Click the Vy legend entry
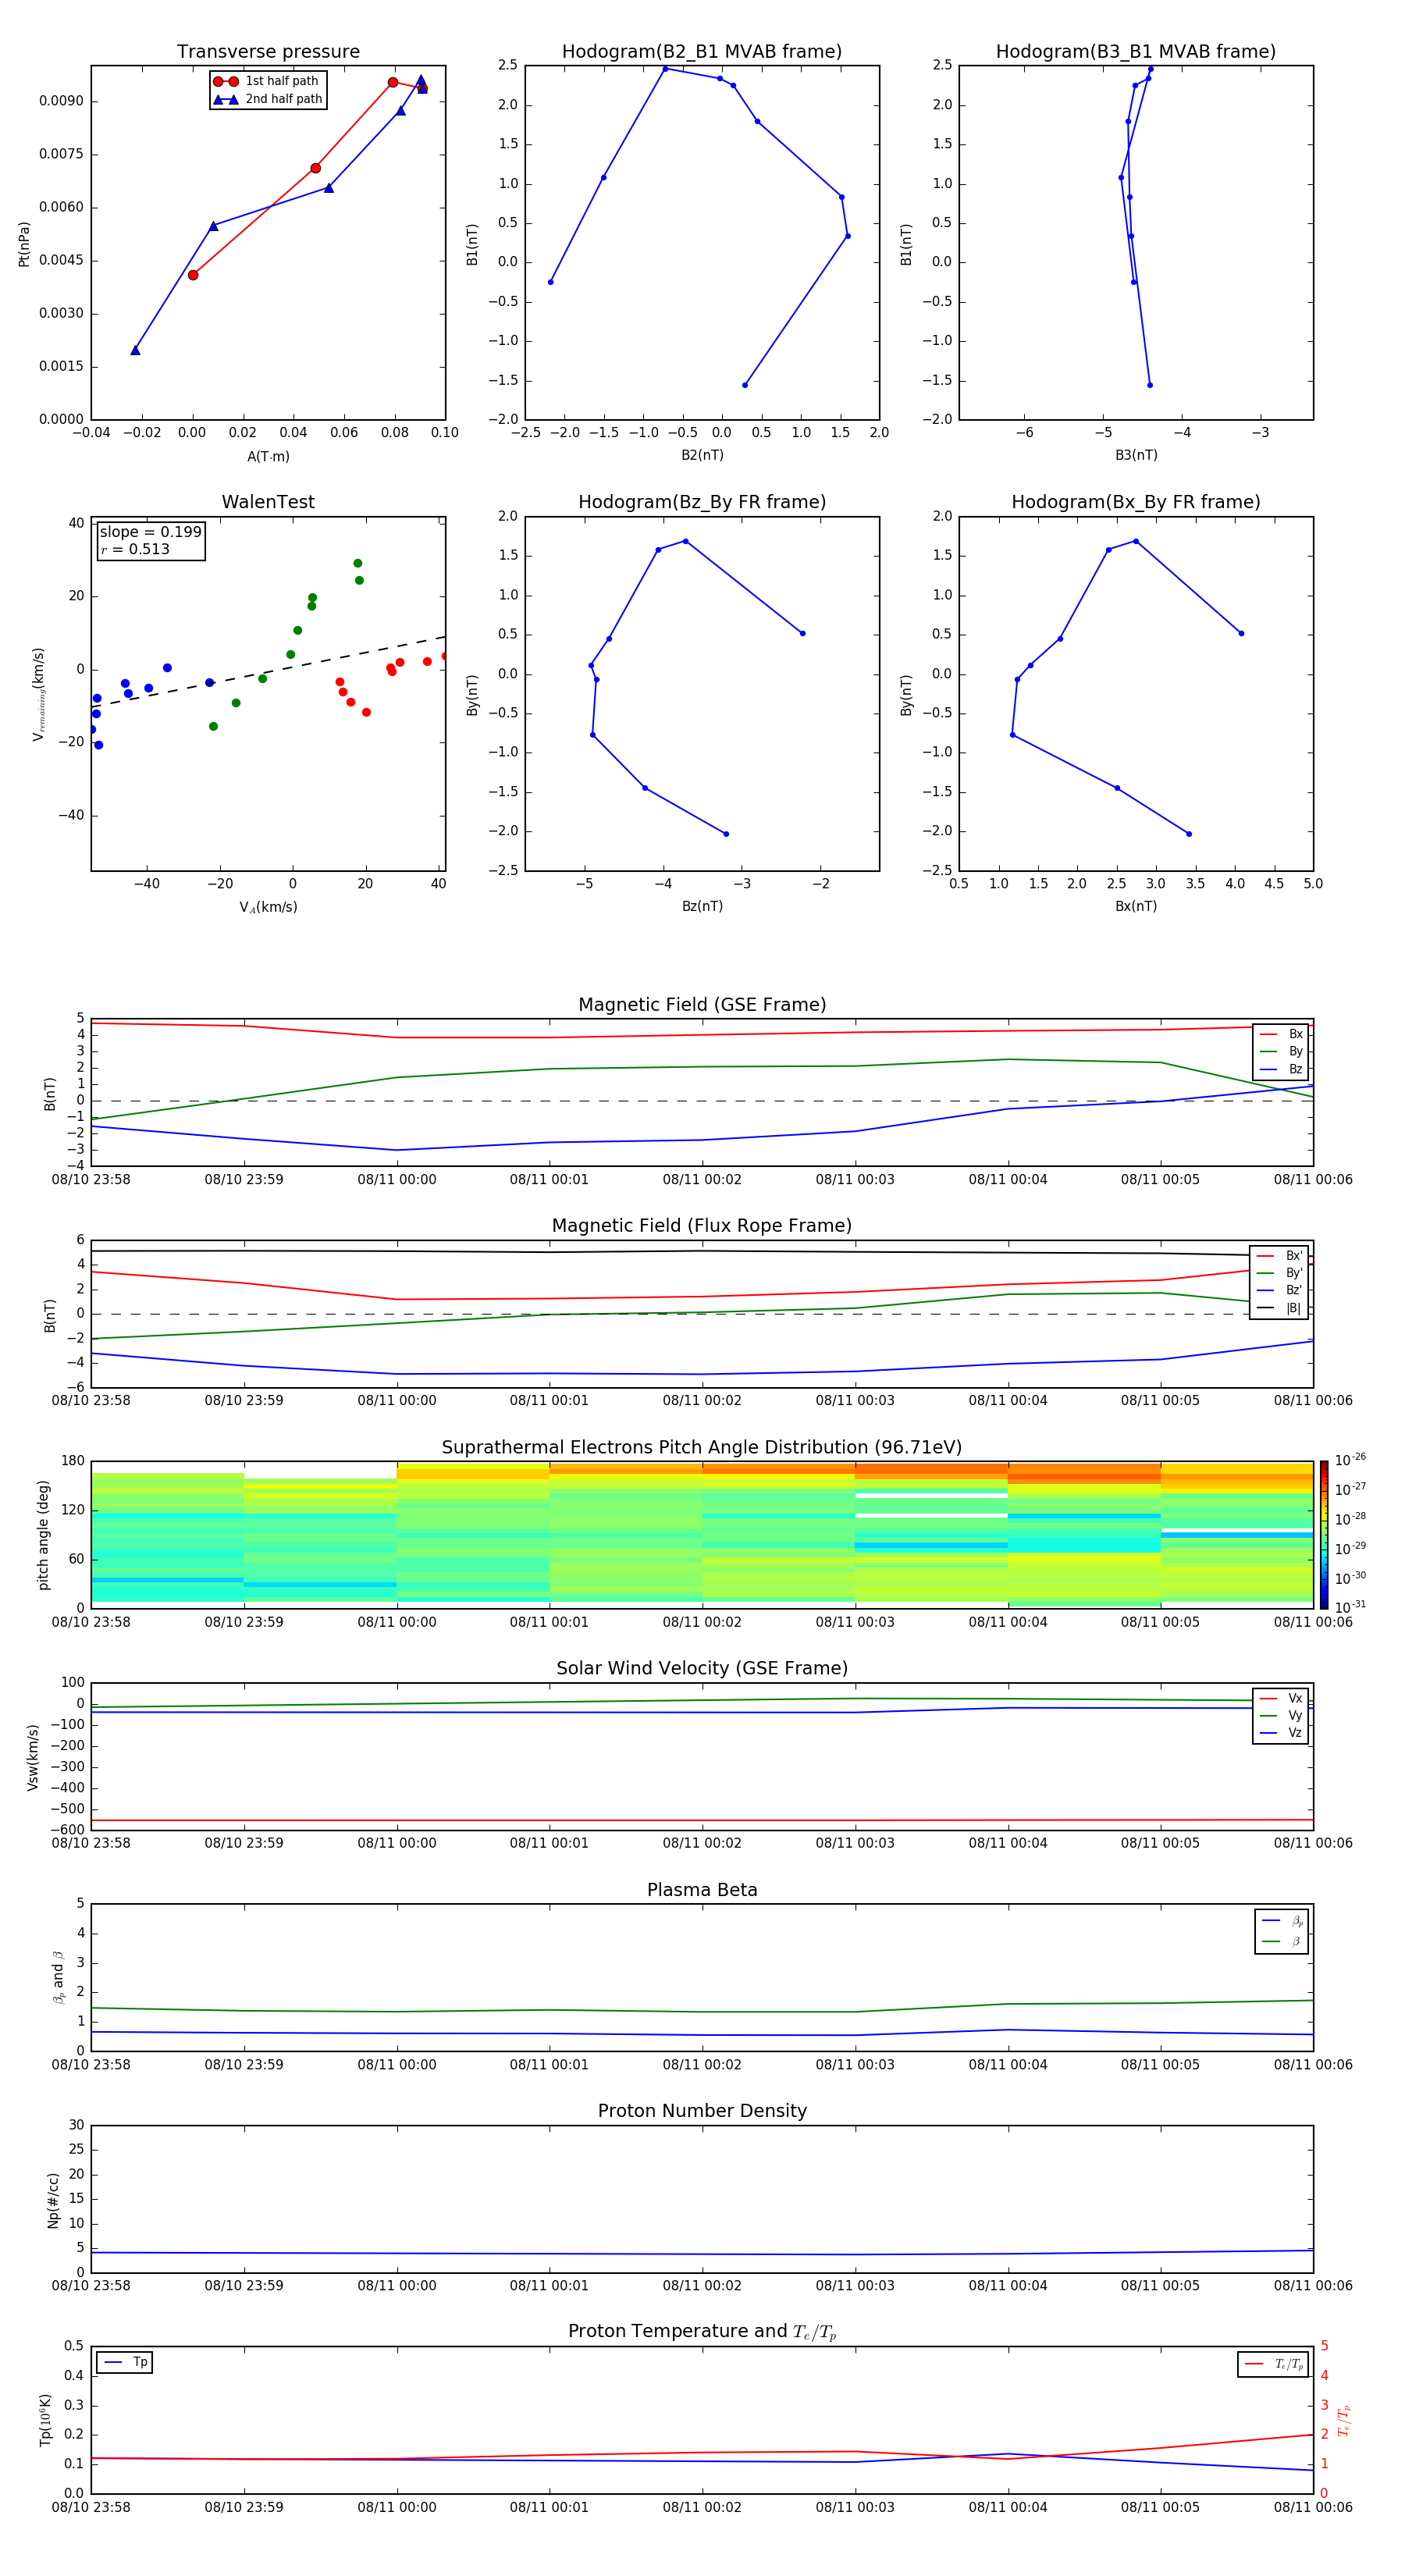1405x2576 pixels. 1281,1715
